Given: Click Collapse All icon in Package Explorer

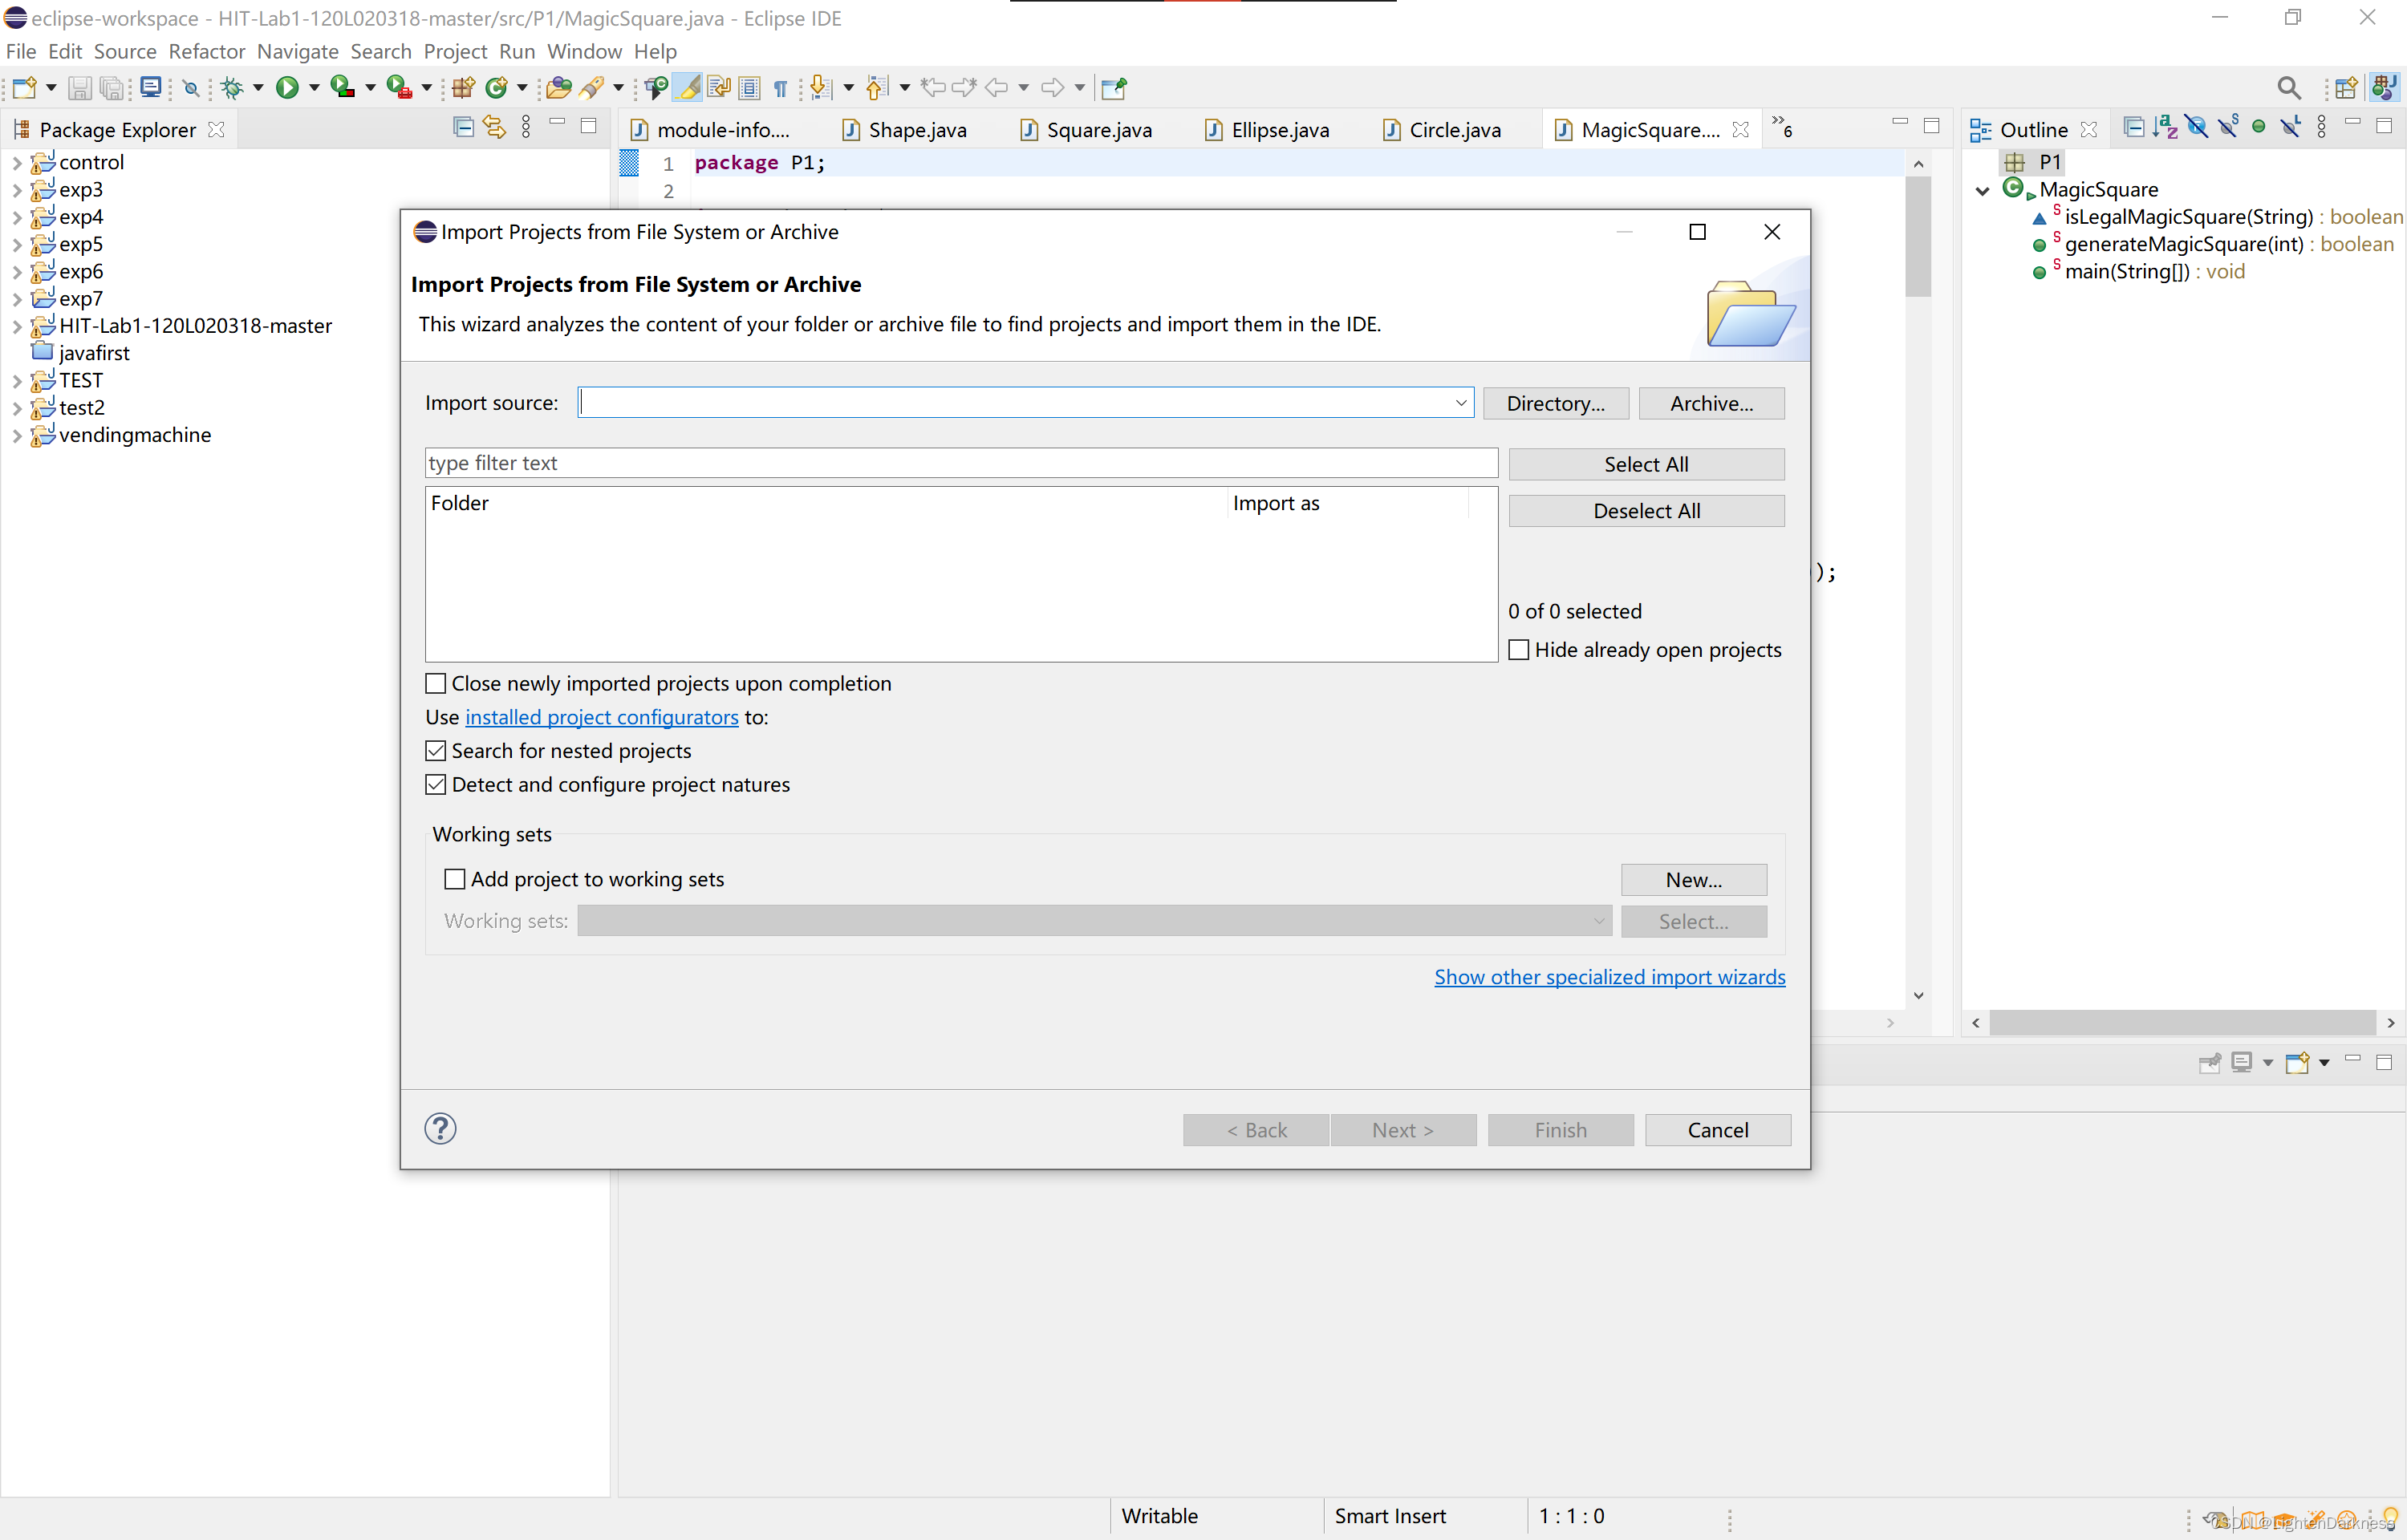Looking at the screenshot, I should (x=463, y=127).
